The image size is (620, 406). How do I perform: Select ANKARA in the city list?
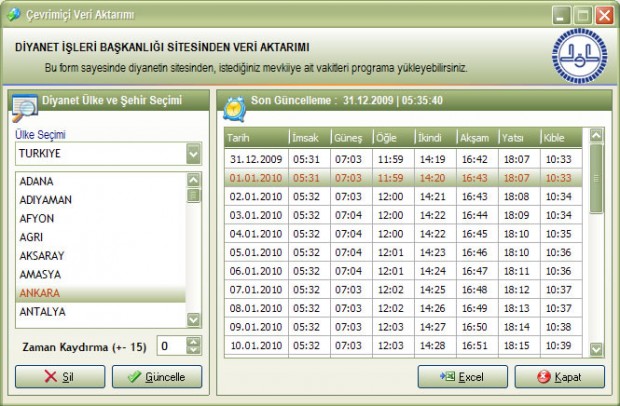click(x=100, y=293)
